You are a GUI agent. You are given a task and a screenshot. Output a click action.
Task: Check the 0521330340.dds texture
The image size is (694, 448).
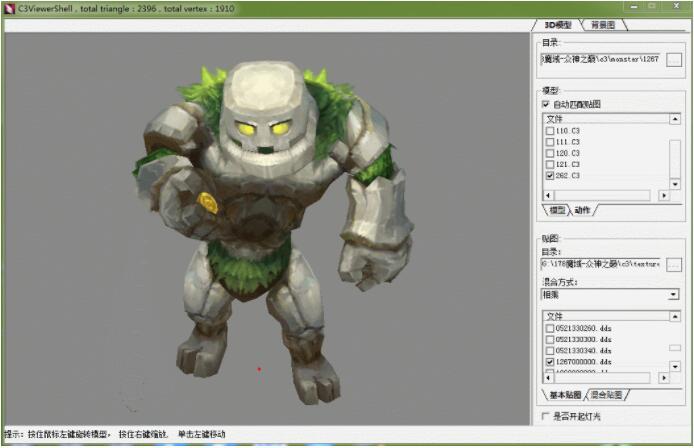click(550, 351)
